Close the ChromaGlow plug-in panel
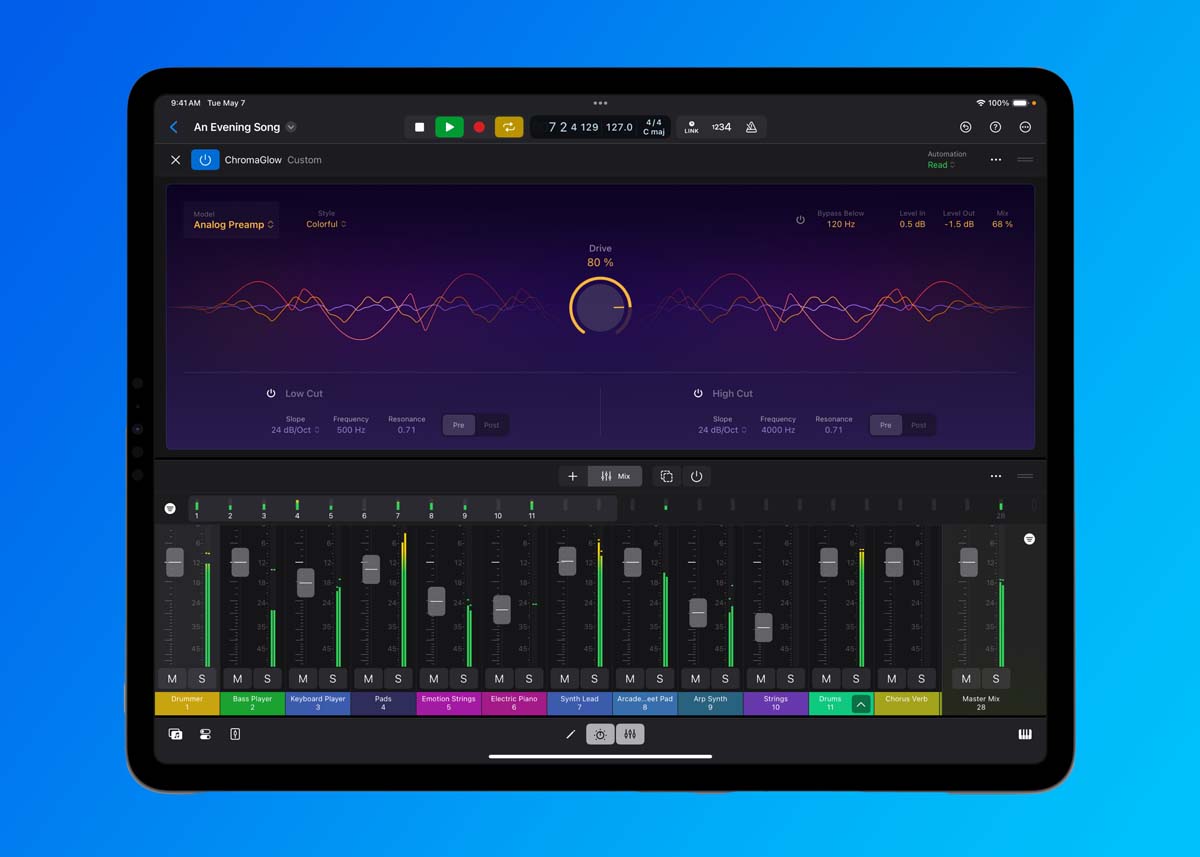The image size is (1200, 857). pos(175,160)
